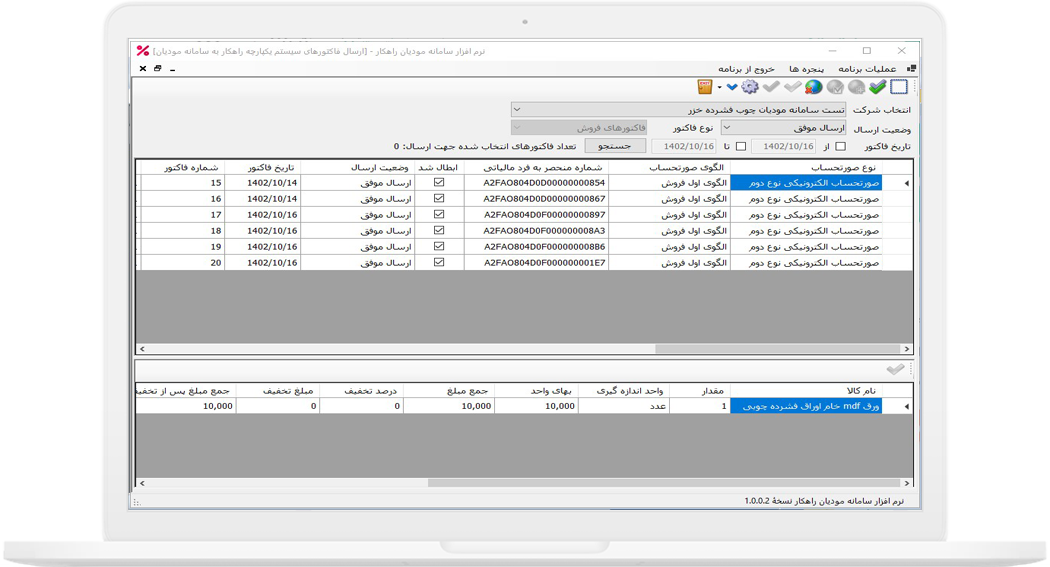Enable the 'از' from-date checkbox
Image resolution: width=1050 pixels, height=567 pixels.
point(840,146)
